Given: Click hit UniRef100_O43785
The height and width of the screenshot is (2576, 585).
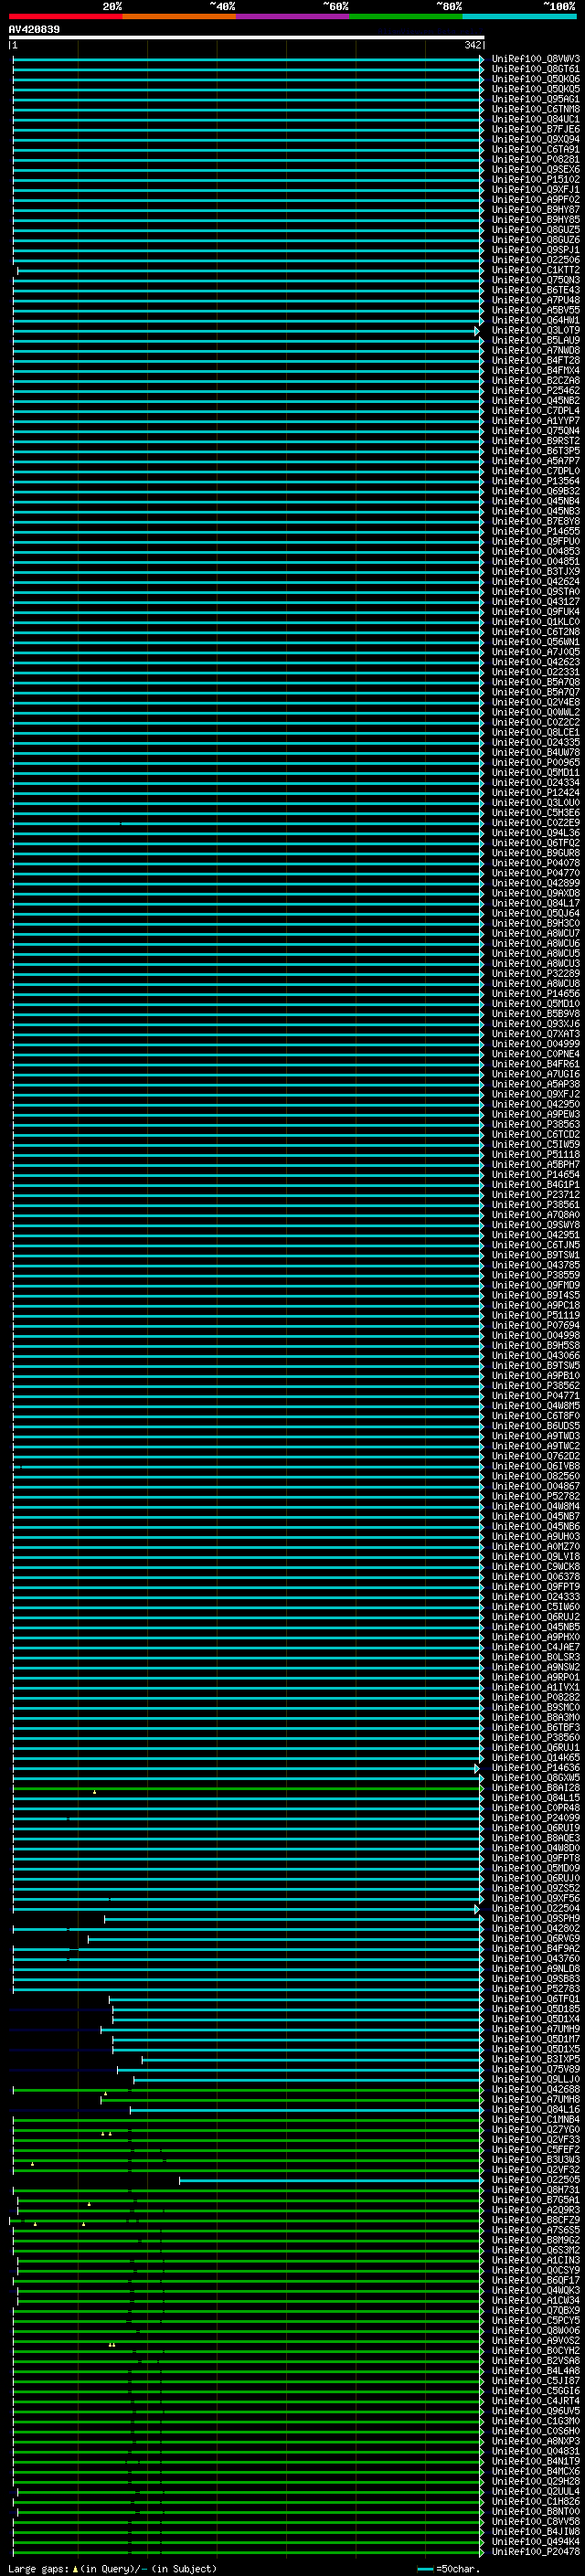Looking at the screenshot, I should [535, 1265].
